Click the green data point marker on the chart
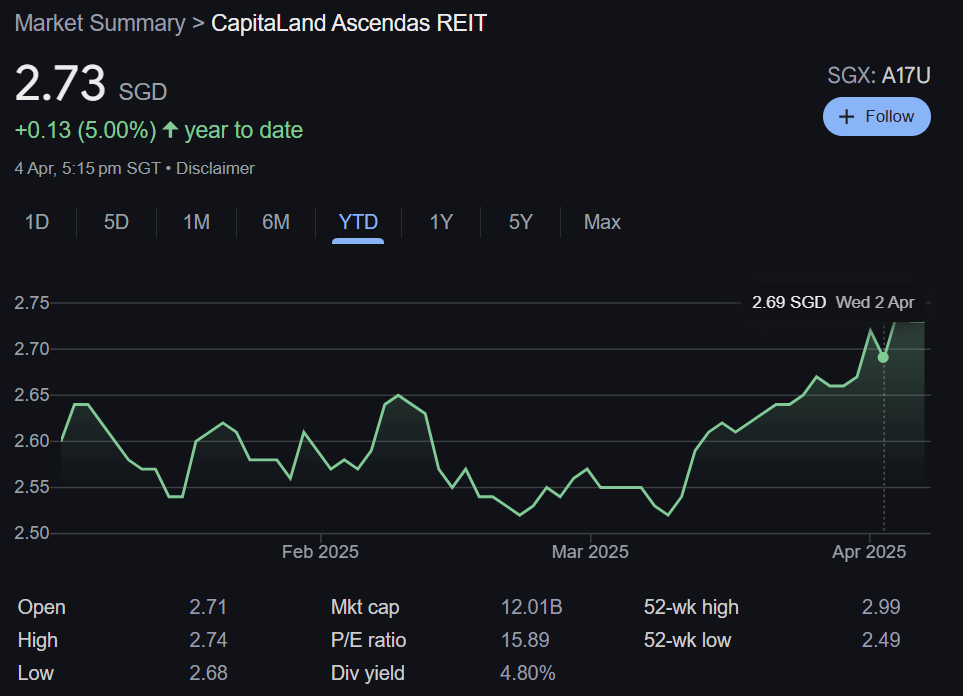The width and height of the screenshot is (963, 696). coord(883,357)
